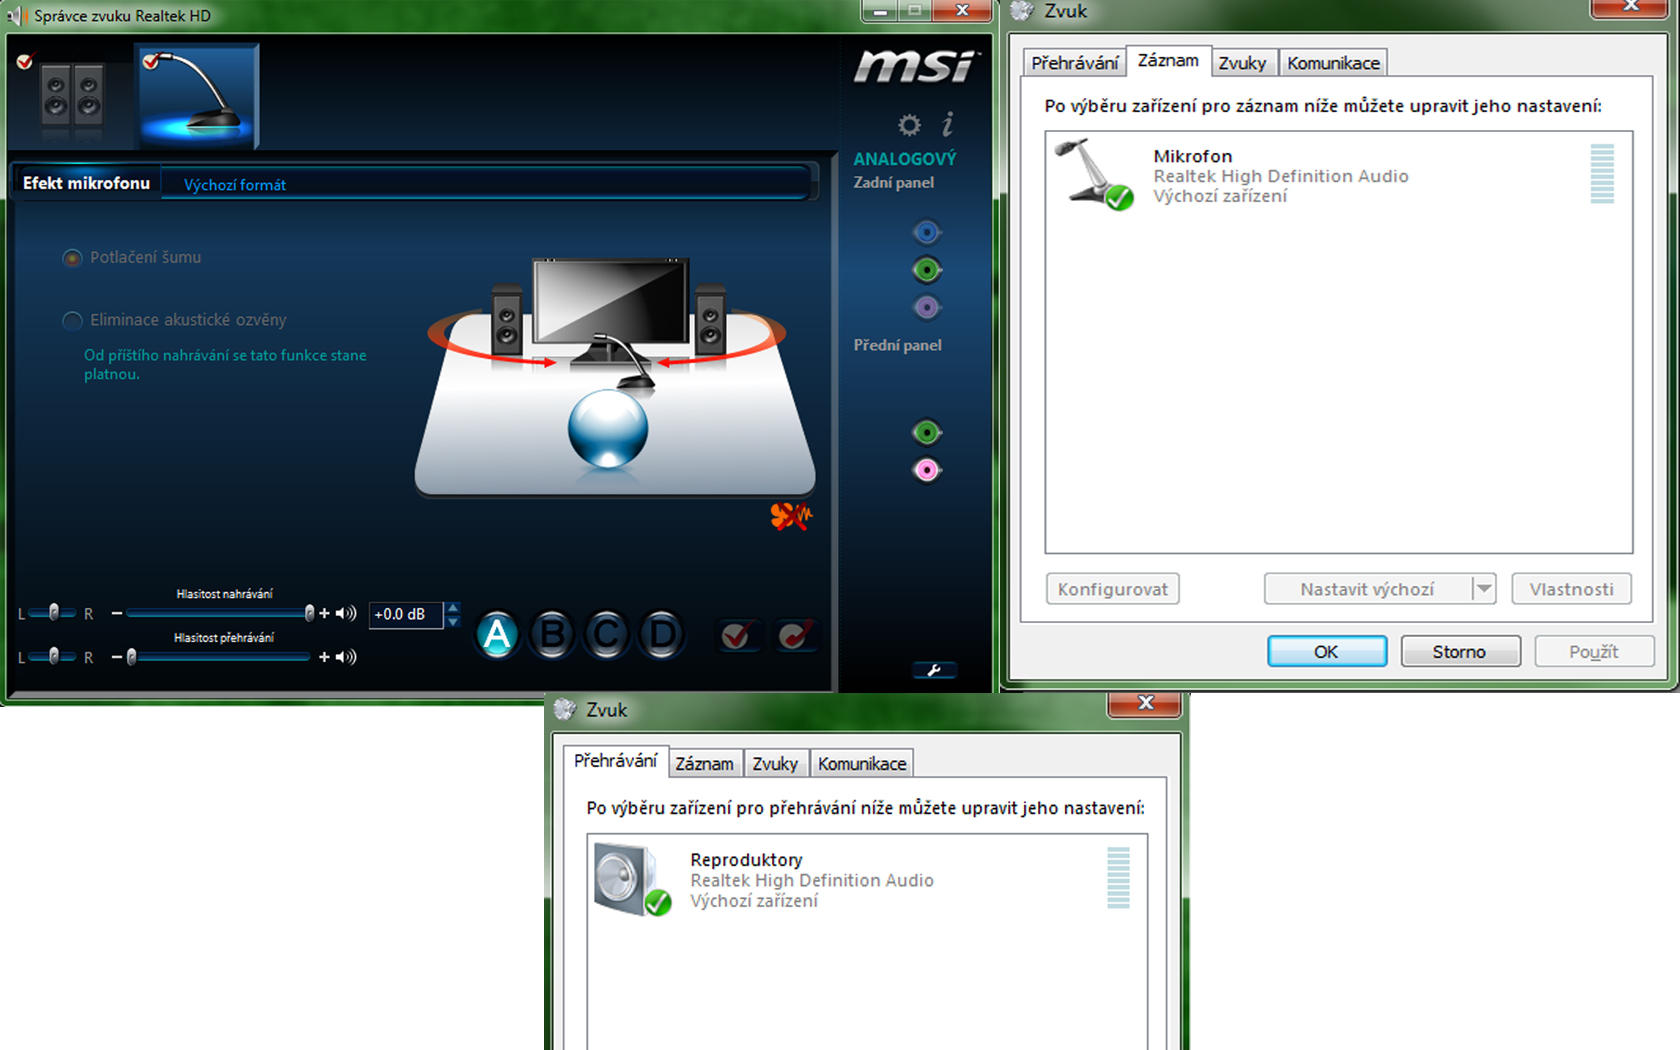1680x1050 pixels.
Task: Select 'Mikrofon' device entry text
Action: tap(1193, 156)
